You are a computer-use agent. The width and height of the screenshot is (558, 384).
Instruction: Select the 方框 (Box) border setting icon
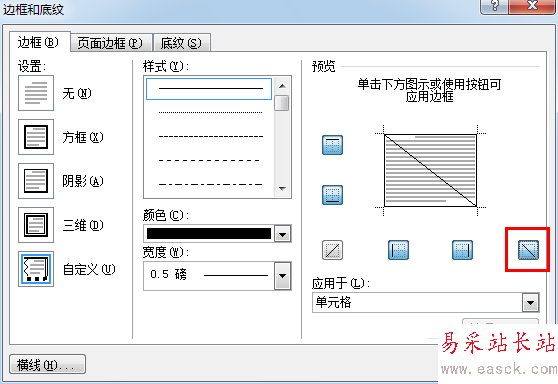36,137
